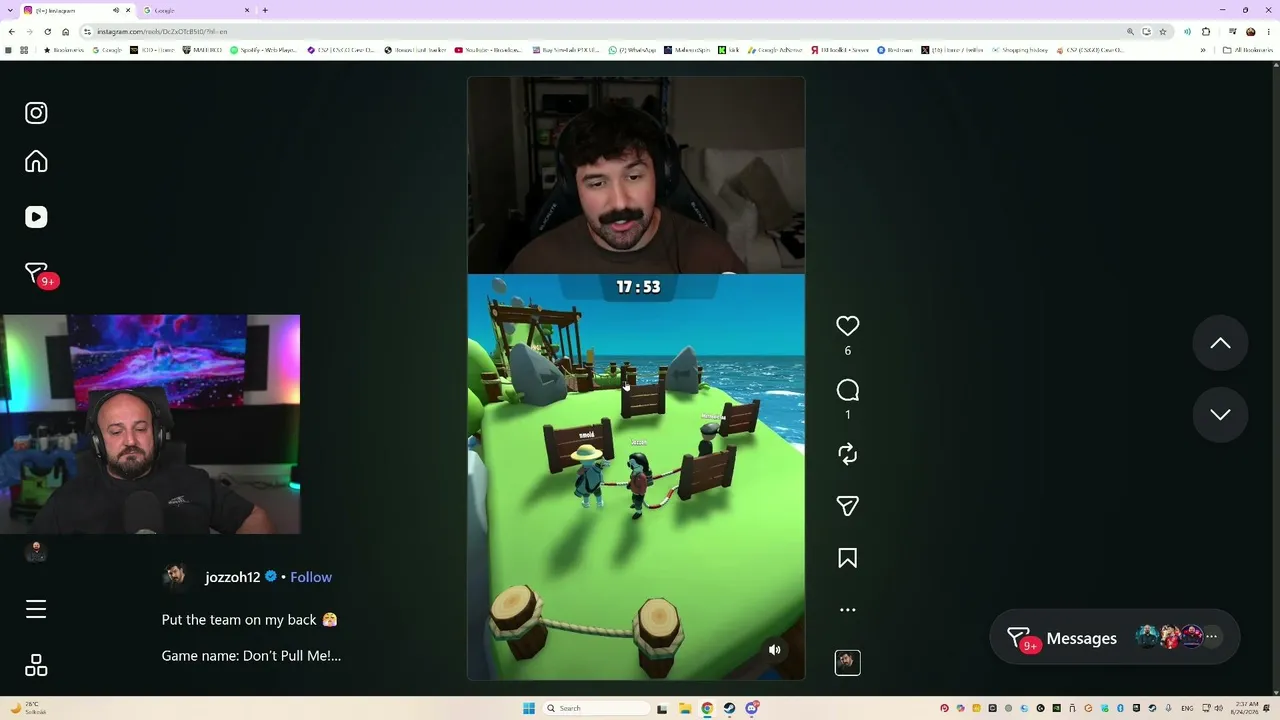Go to Instagram Home feed icon
Image resolution: width=1280 pixels, height=720 pixels.
[36, 162]
